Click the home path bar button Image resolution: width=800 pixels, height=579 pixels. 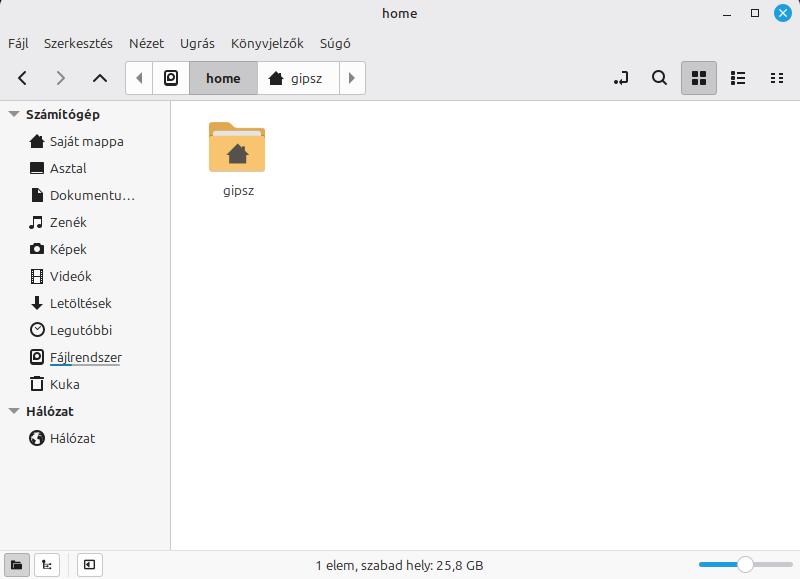pos(223,78)
